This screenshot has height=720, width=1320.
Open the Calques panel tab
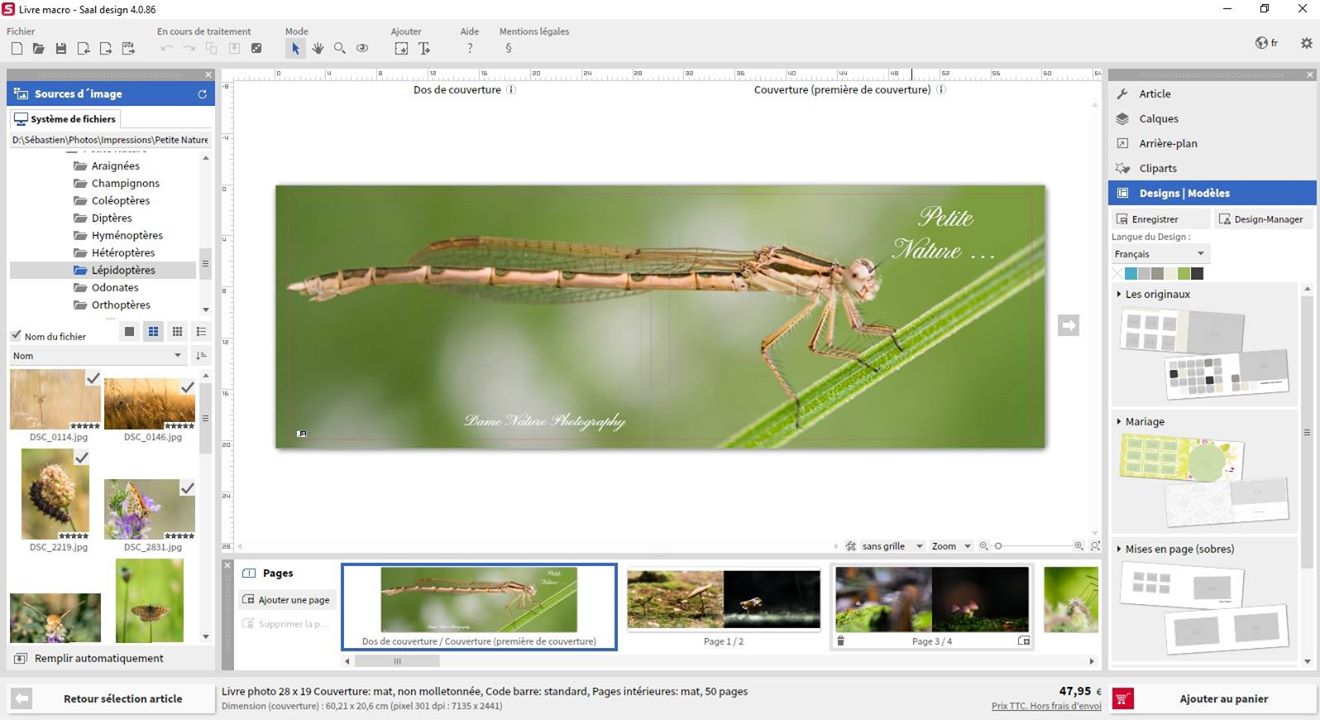tap(1158, 119)
